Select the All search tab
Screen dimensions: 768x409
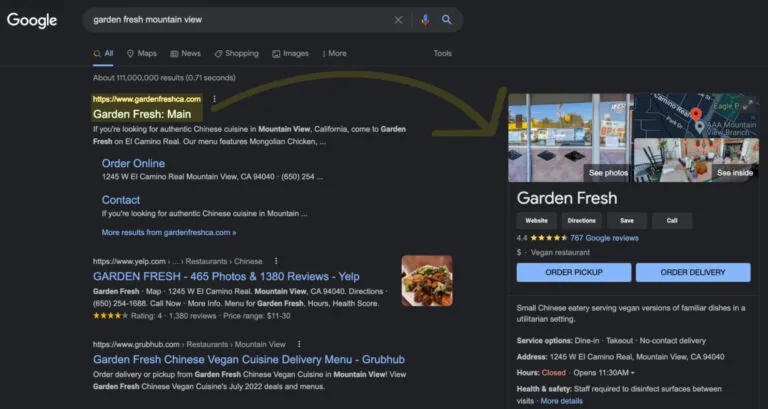click(103, 53)
